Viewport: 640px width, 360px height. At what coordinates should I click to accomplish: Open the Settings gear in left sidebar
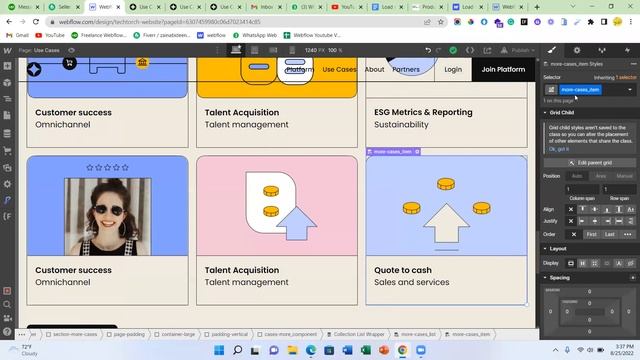click(x=7, y=184)
